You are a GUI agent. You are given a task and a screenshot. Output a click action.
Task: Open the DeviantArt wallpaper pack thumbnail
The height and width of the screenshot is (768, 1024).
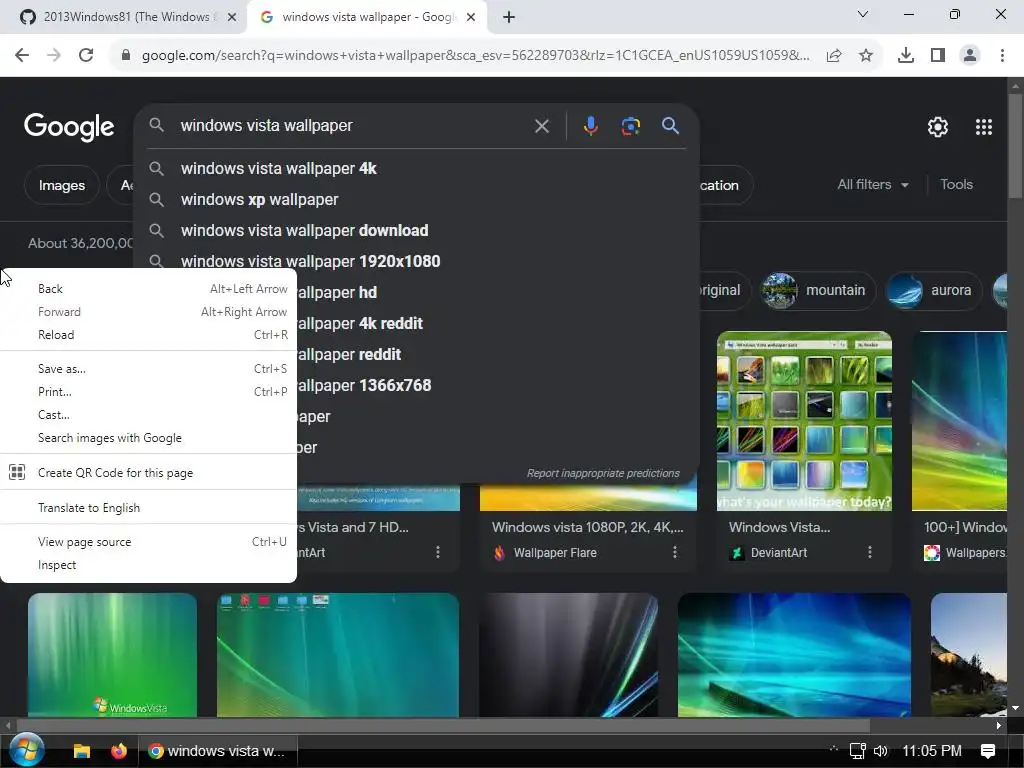[804, 421]
